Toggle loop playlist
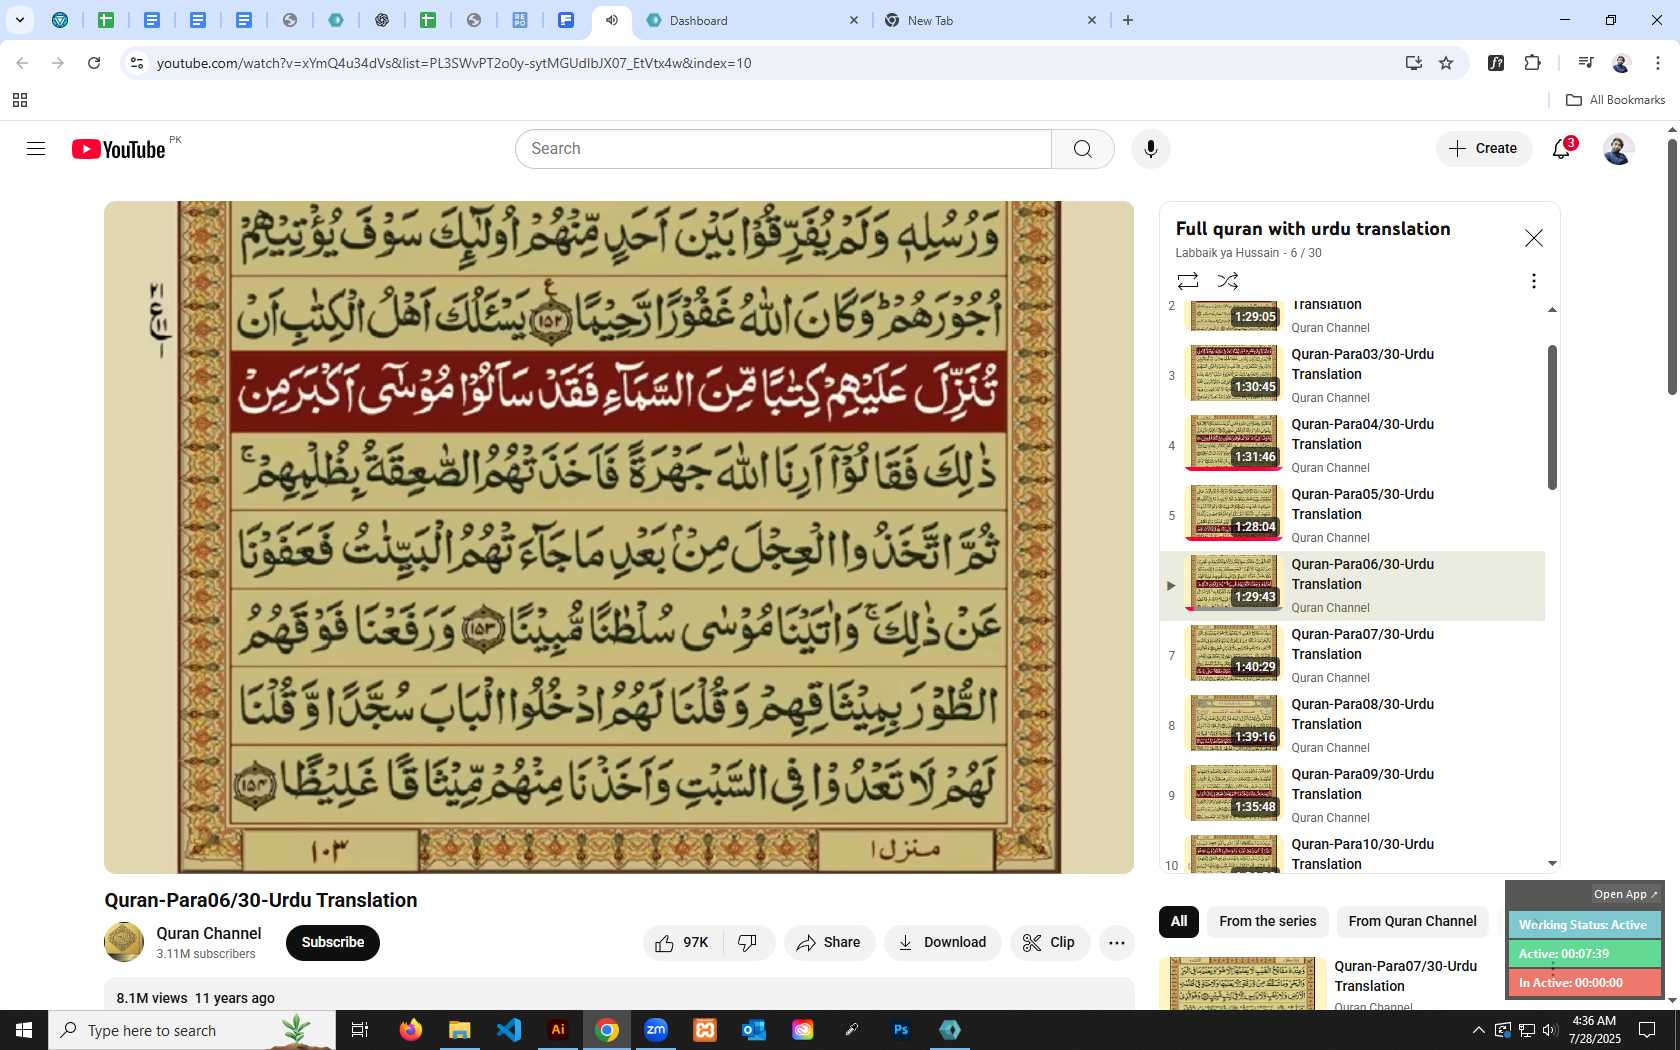 point(1188,281)
